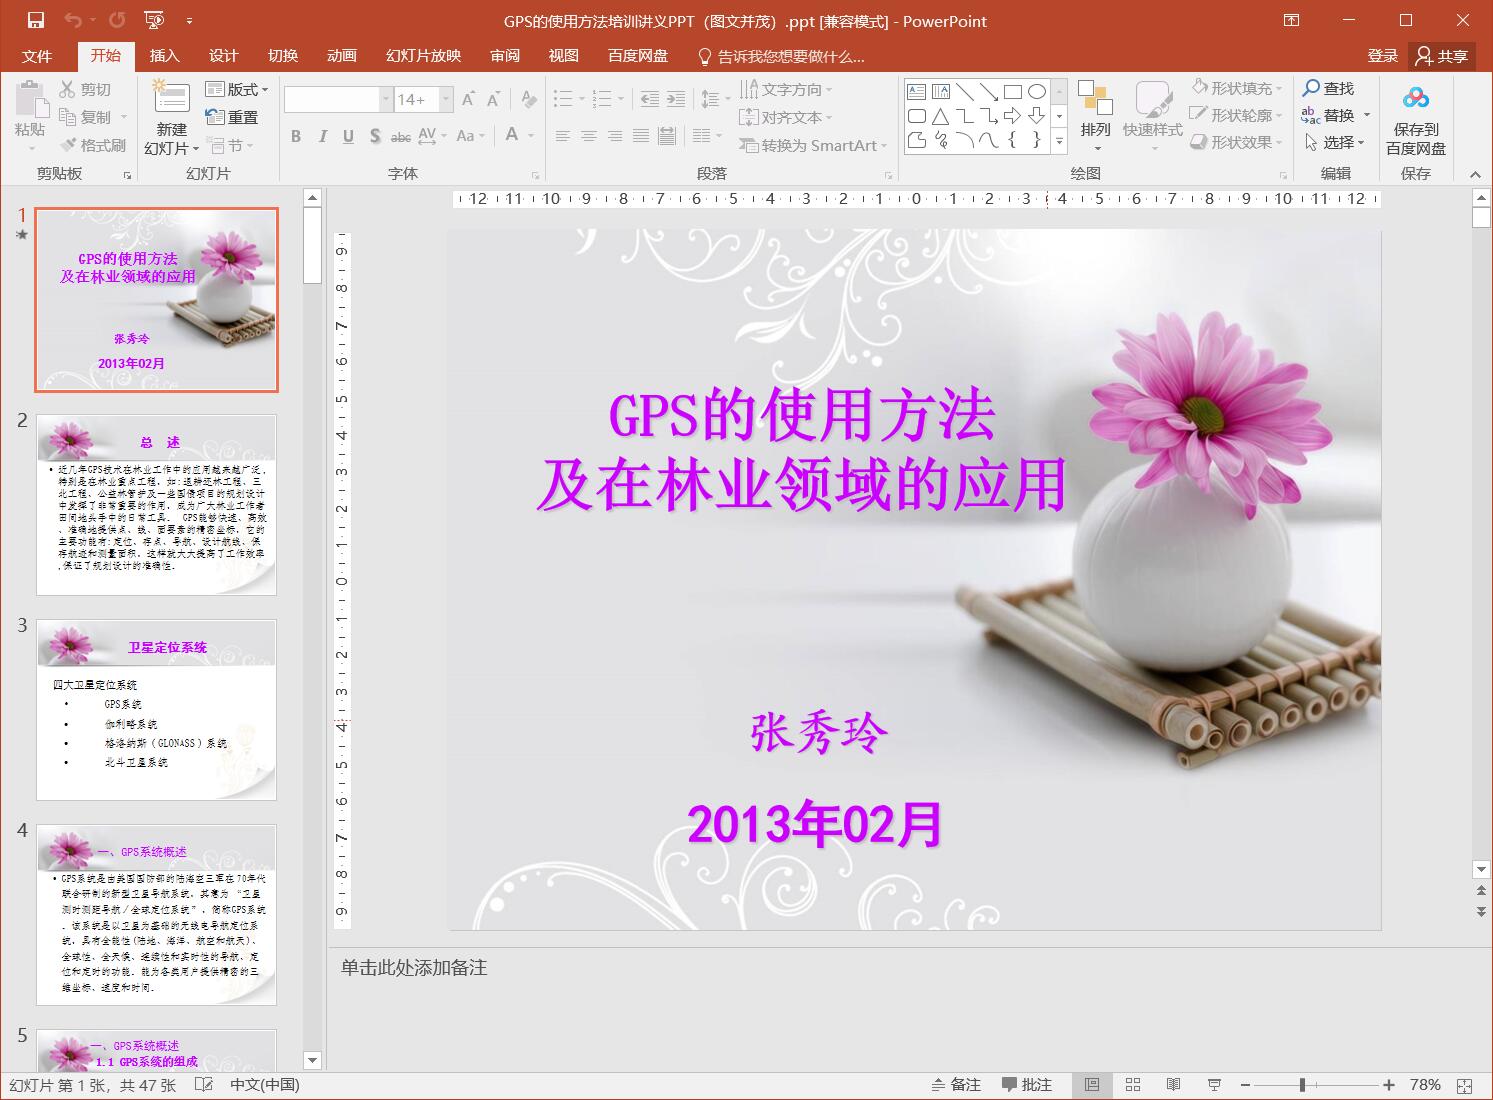Click the Save icon in quick access toolbar
The image size is (1493, 1100).
(x=36, y=20)
